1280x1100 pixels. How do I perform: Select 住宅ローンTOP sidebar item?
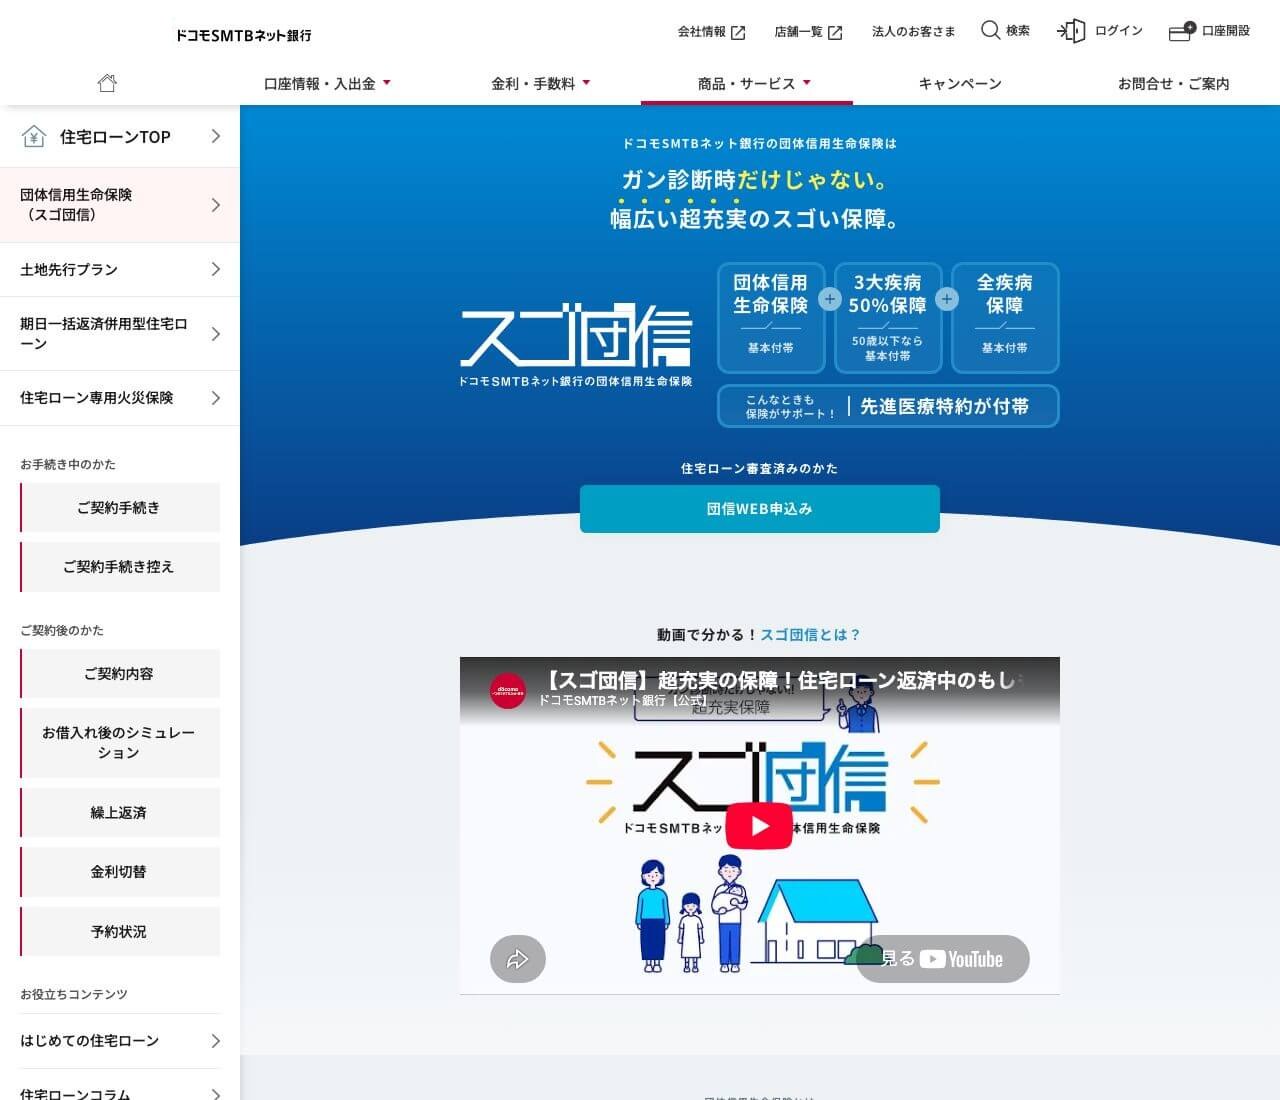[120, 136]
